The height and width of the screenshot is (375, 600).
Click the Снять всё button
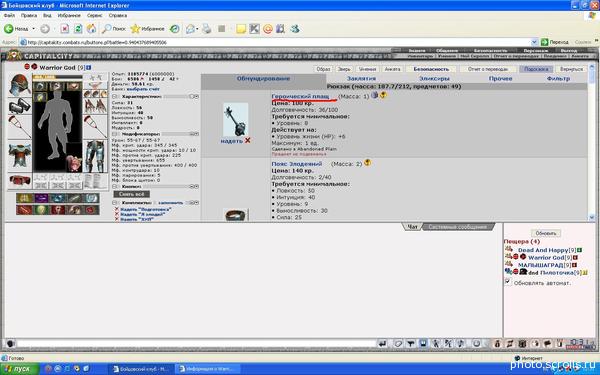pos(132,194)
